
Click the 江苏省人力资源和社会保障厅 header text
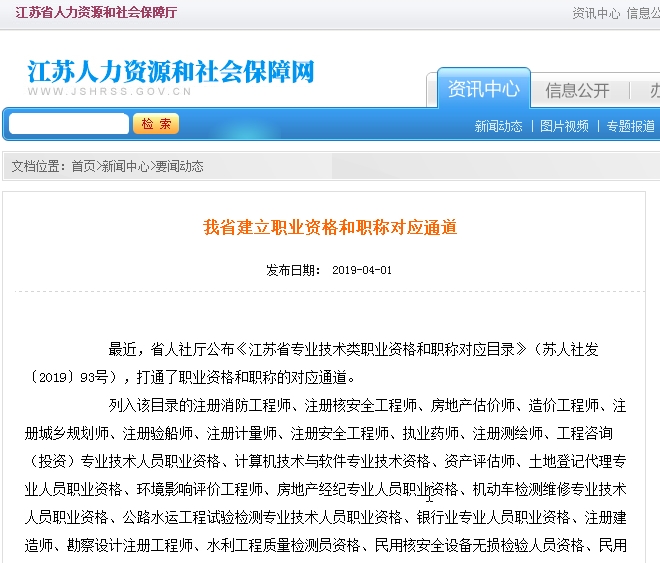[x=96, y=12]
